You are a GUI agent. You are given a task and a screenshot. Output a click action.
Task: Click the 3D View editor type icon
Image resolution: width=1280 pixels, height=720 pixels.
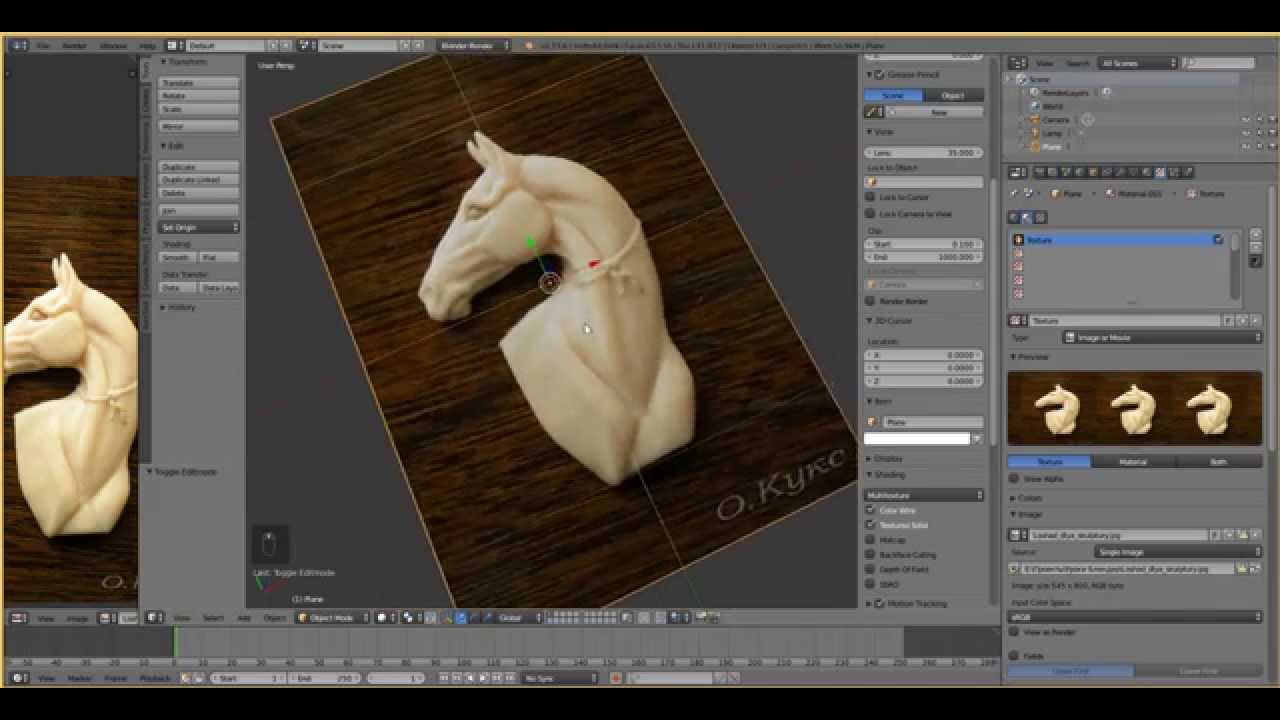pyautogui.click(x=156, y=618)
